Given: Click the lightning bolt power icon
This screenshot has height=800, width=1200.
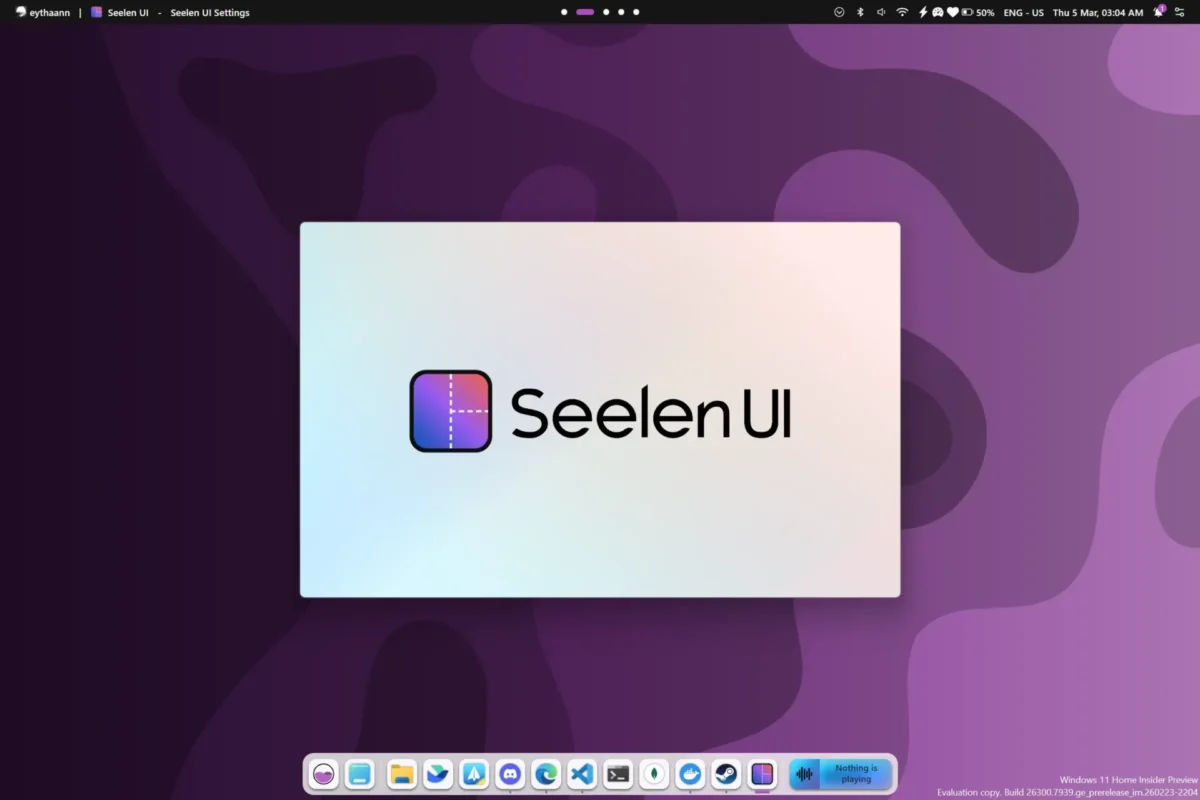Looking at the screenshot, I should coord(923,12).
